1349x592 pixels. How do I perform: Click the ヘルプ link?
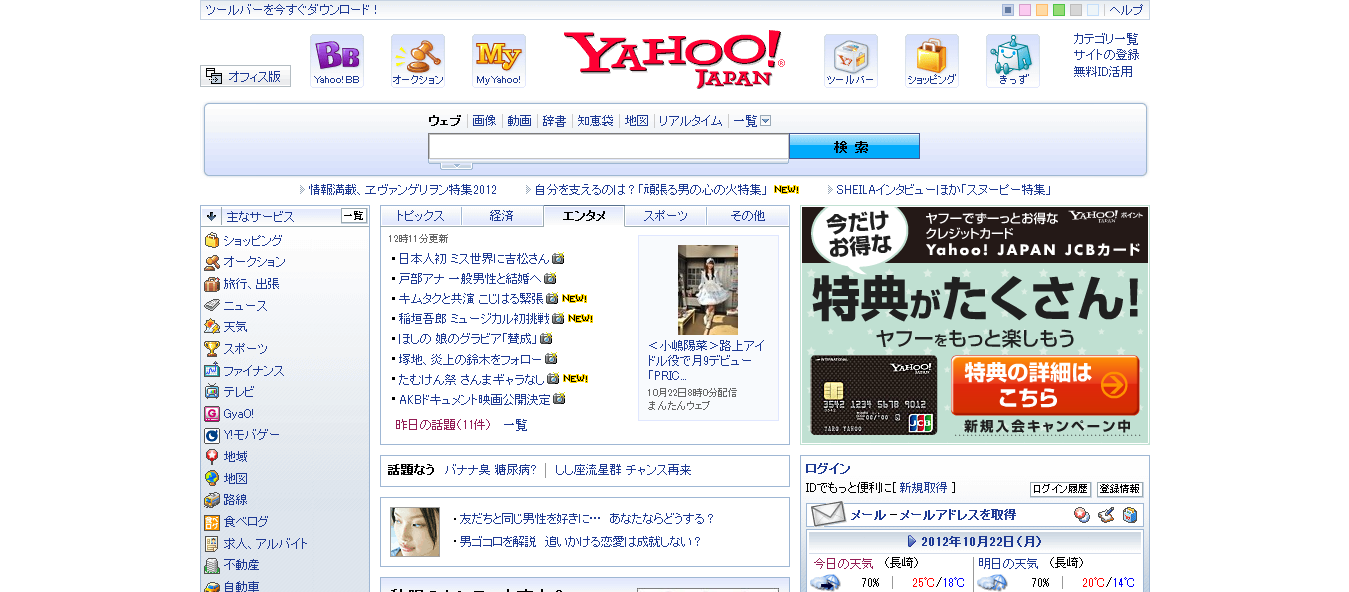point(1126,10)
